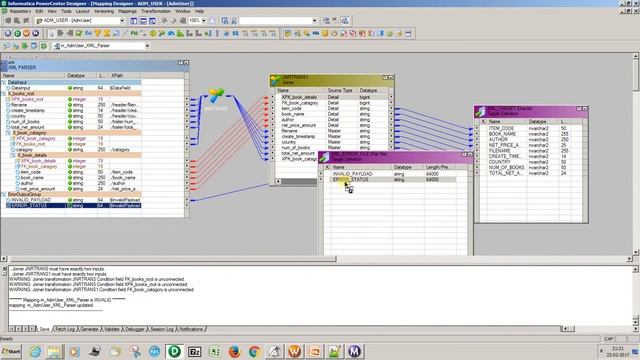Image resolution: width=640 pixels, height=360 pixels.
Task: Open the Layout menu
Action: coord(82,11)
